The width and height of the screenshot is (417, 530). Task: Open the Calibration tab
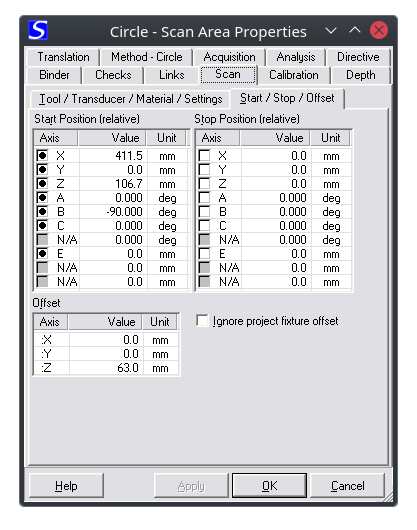tap(294, 75)
